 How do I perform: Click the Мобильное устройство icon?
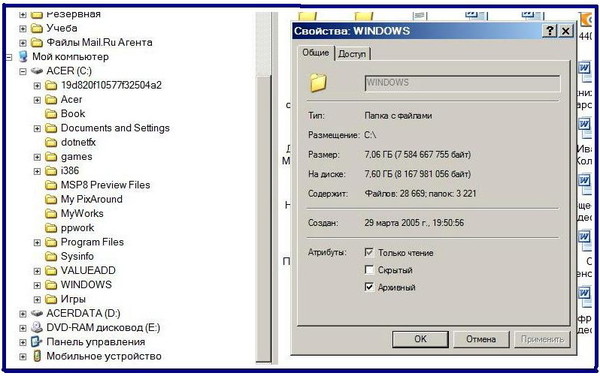pyautogui.click(x=37, y=356)
